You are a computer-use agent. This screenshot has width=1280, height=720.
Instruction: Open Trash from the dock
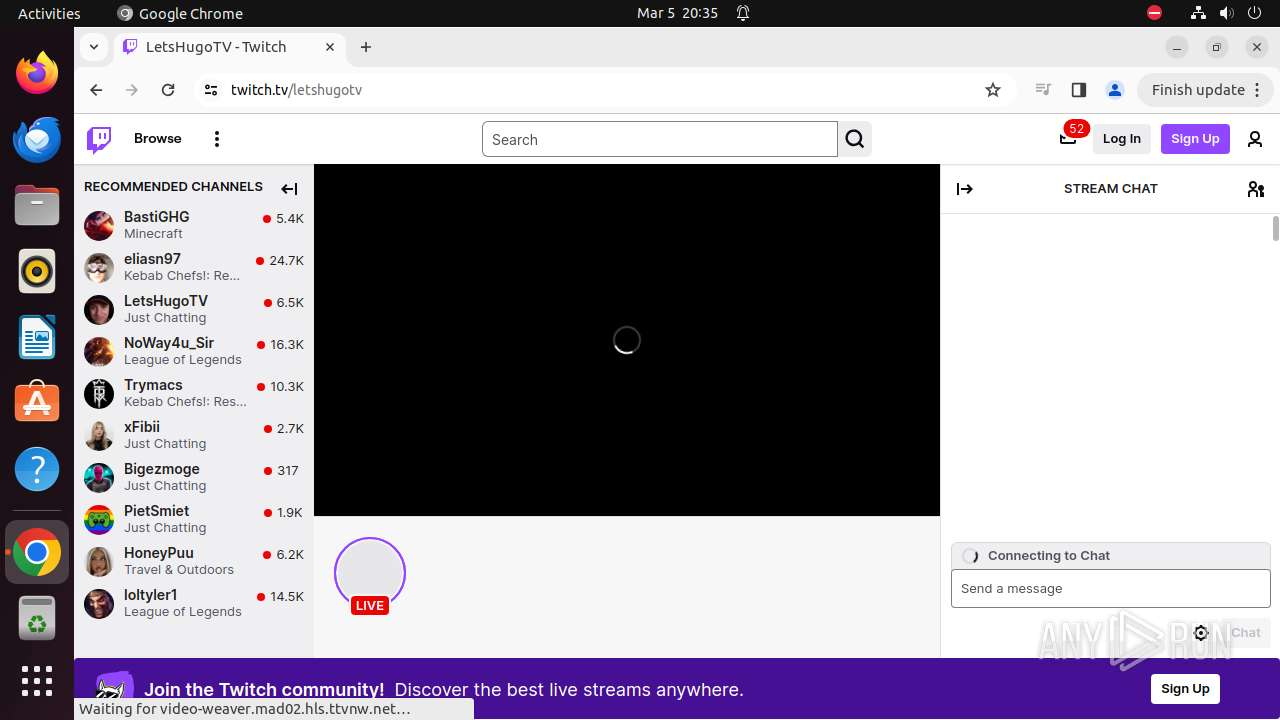(x=37, y=618)
